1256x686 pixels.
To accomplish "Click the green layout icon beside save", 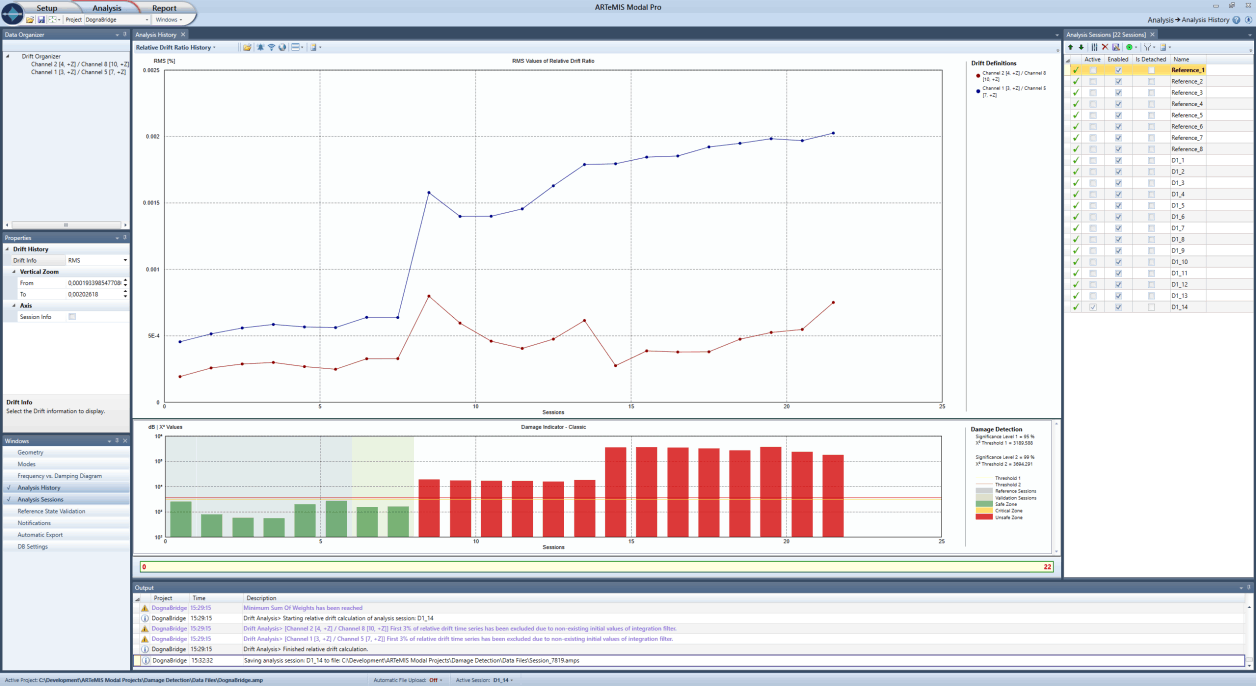I will pos(52,19).
